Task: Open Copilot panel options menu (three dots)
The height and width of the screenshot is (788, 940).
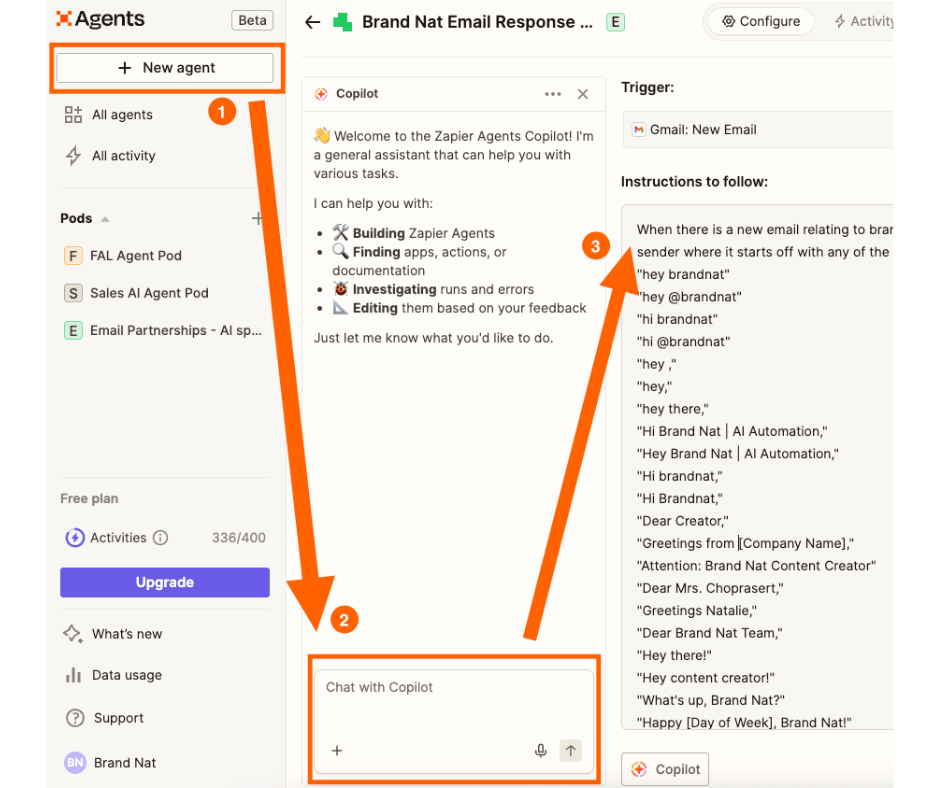Action: coord(553,94)
